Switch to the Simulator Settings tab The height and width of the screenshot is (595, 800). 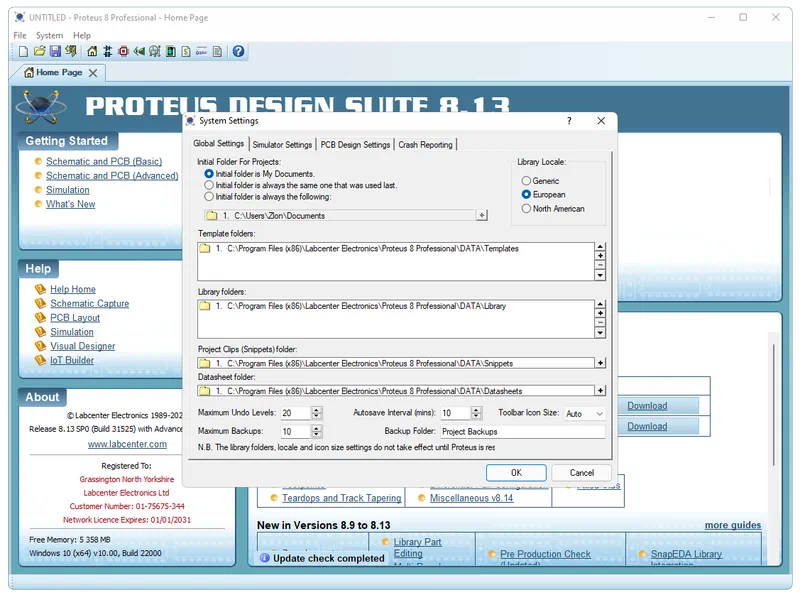click(x=282, y=145)
